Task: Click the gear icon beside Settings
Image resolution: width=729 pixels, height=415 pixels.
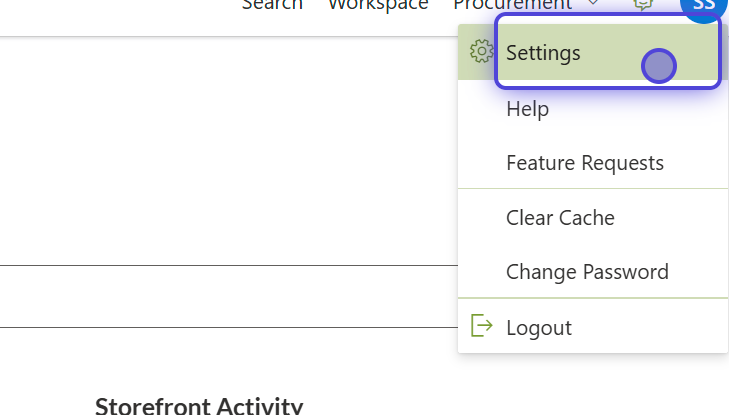Action: click(481, 51)
